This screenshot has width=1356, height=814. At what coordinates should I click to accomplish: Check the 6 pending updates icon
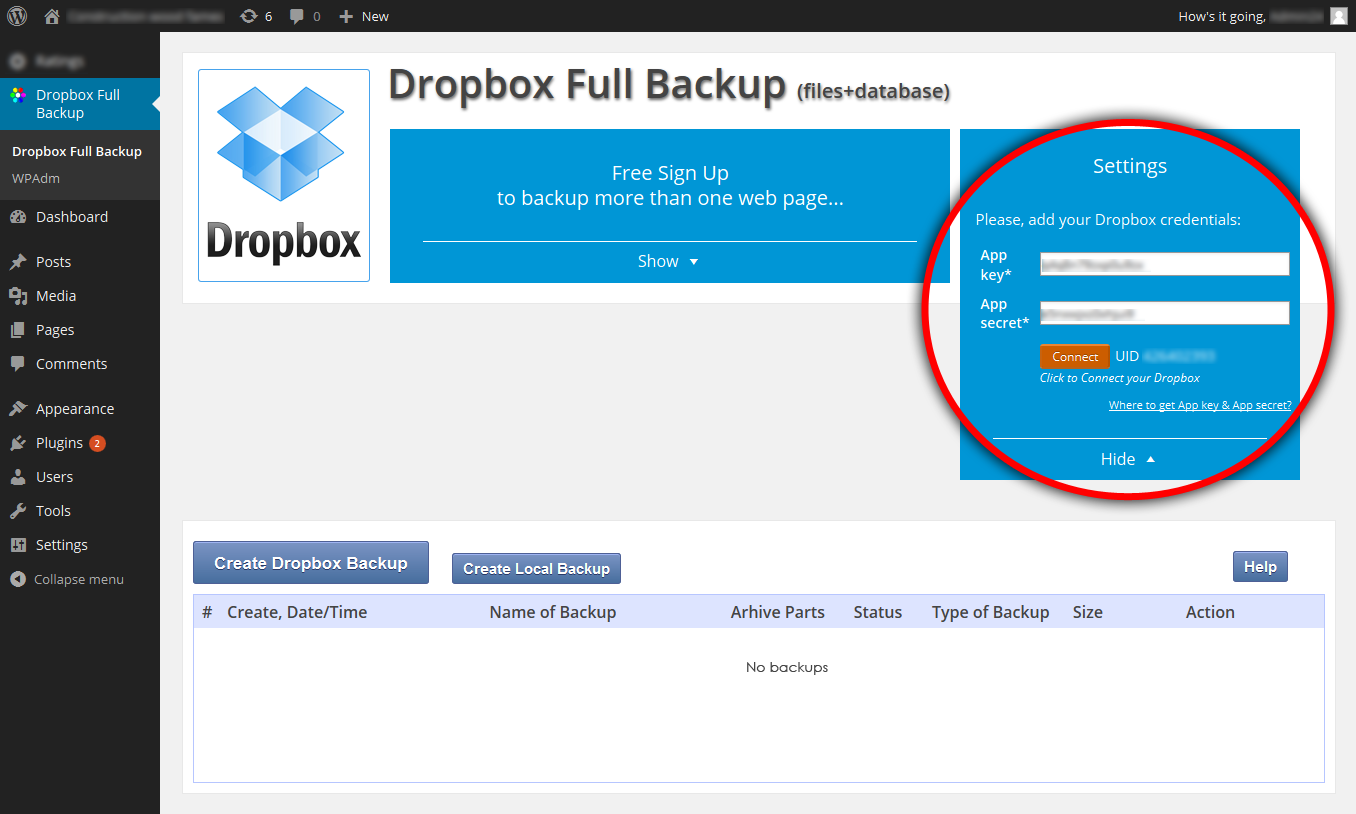coord(249,16)
